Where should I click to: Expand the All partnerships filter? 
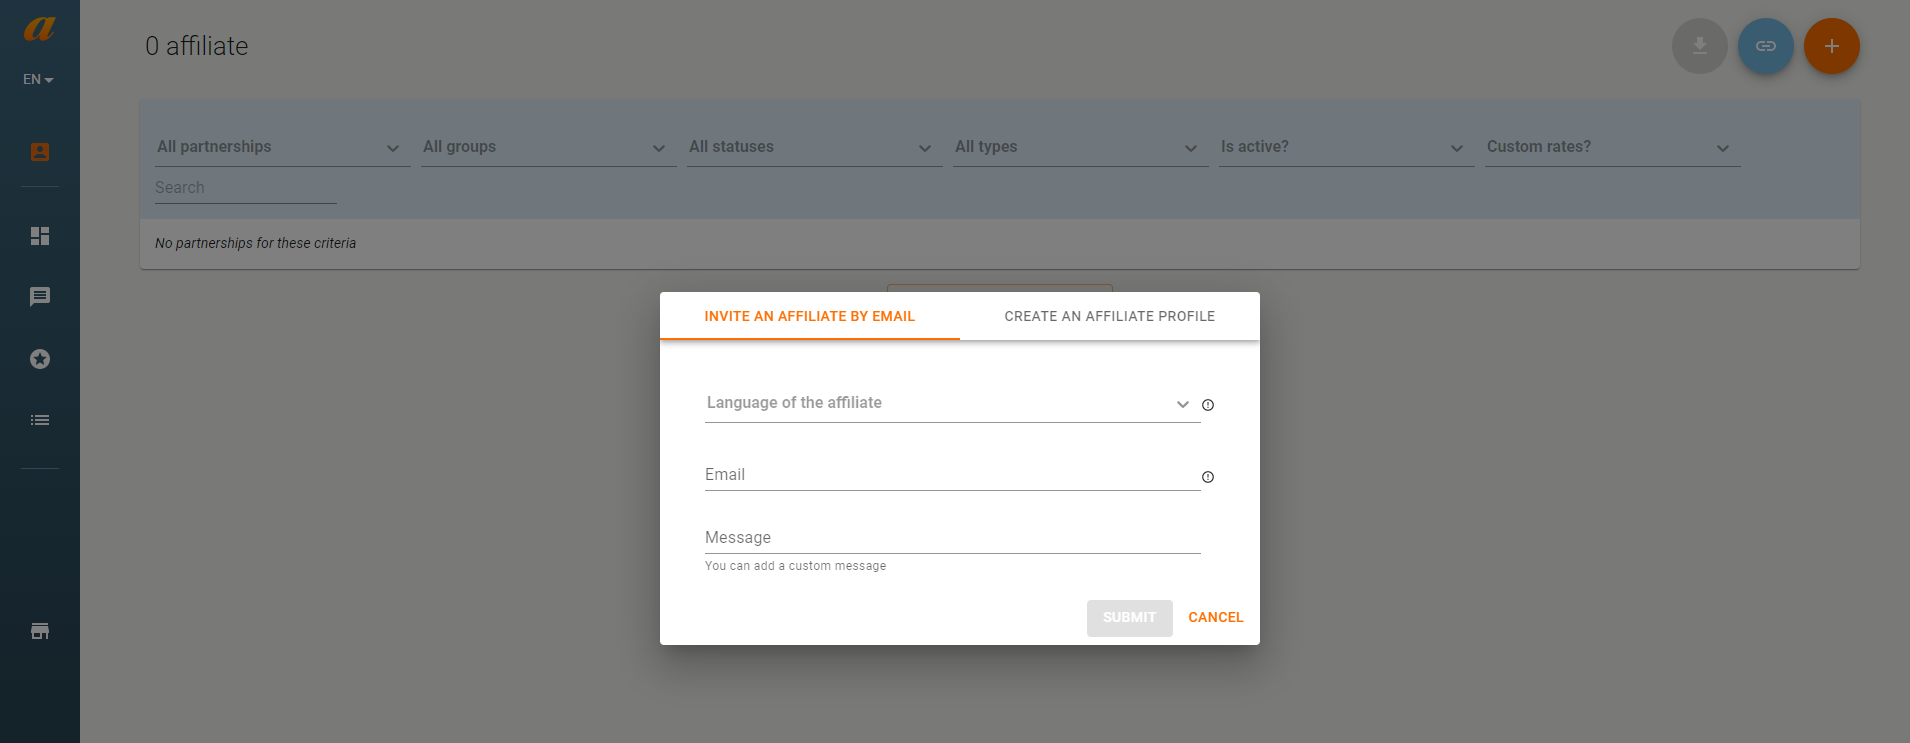pyautogui.click(x=283, y=147)
